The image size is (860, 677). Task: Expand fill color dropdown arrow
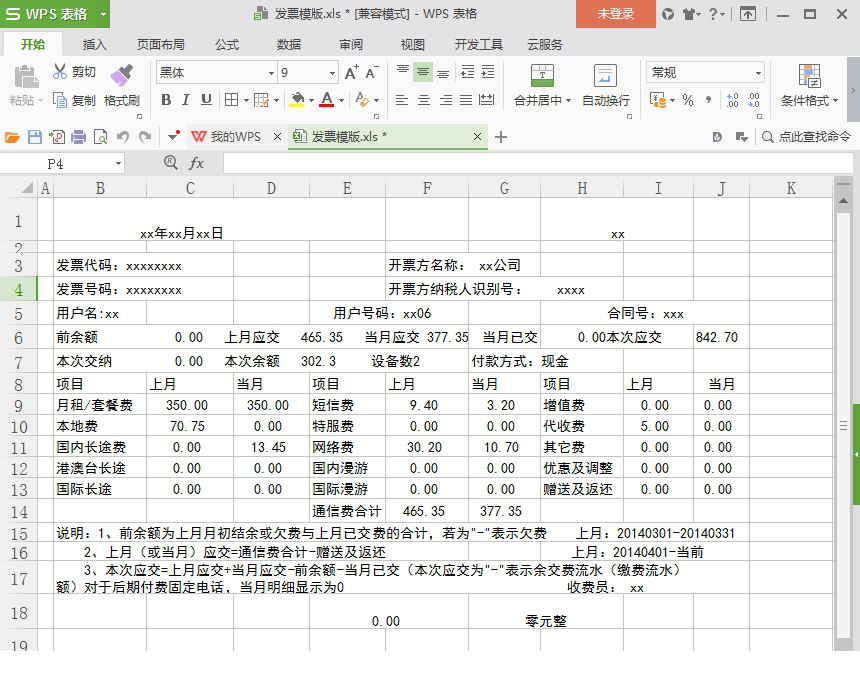click(311, 100)
